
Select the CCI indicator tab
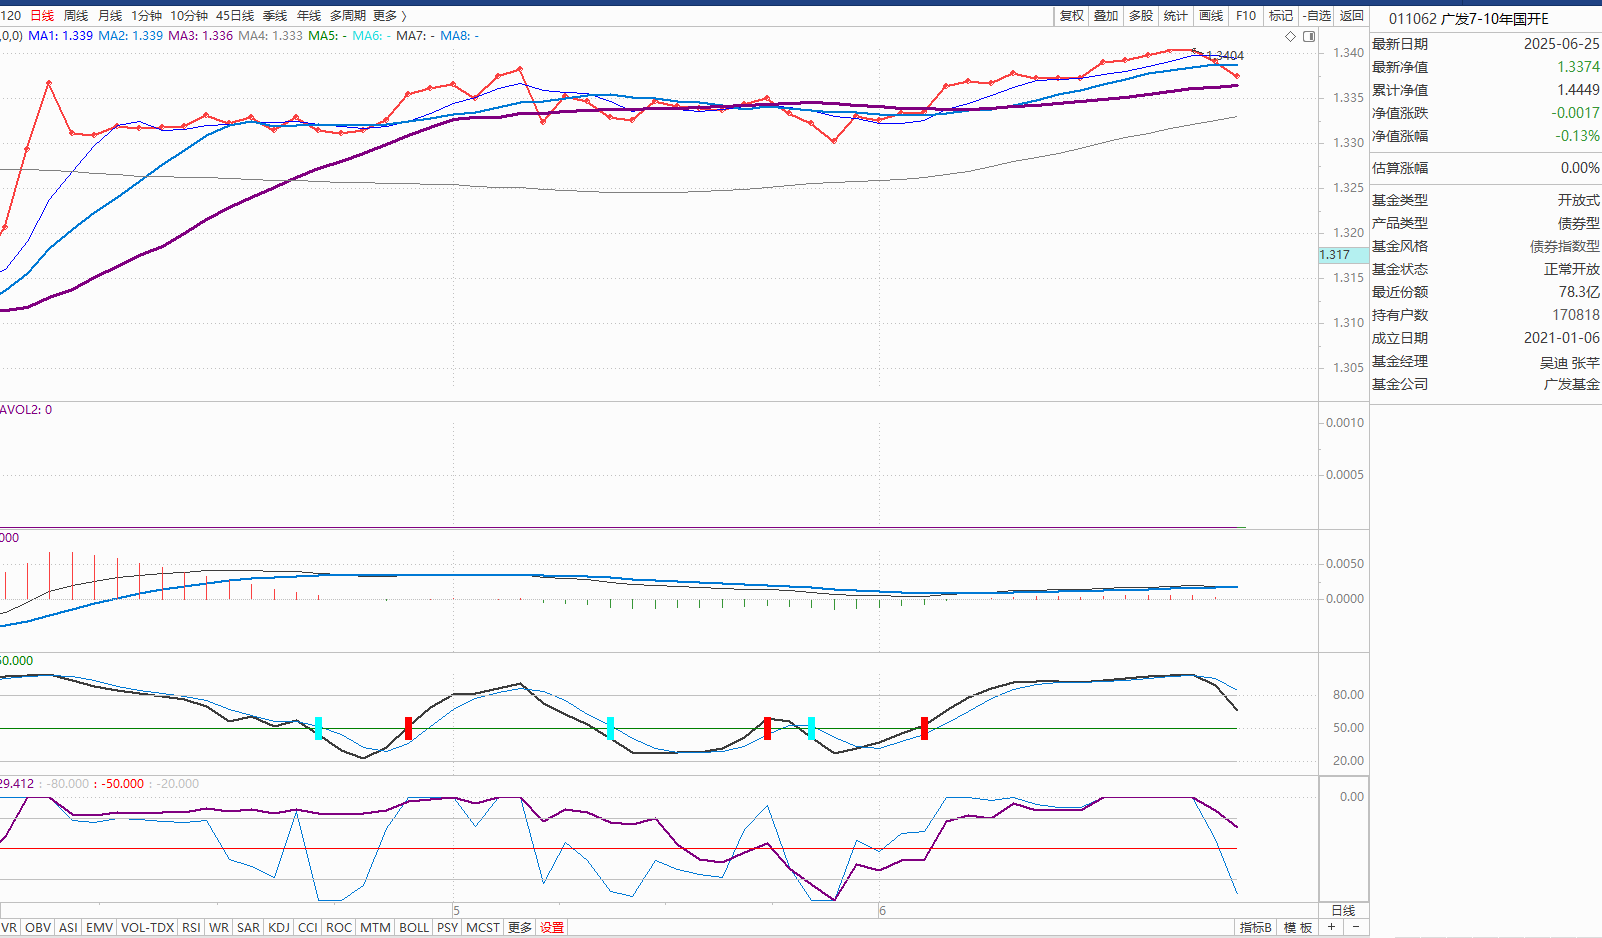308,928
